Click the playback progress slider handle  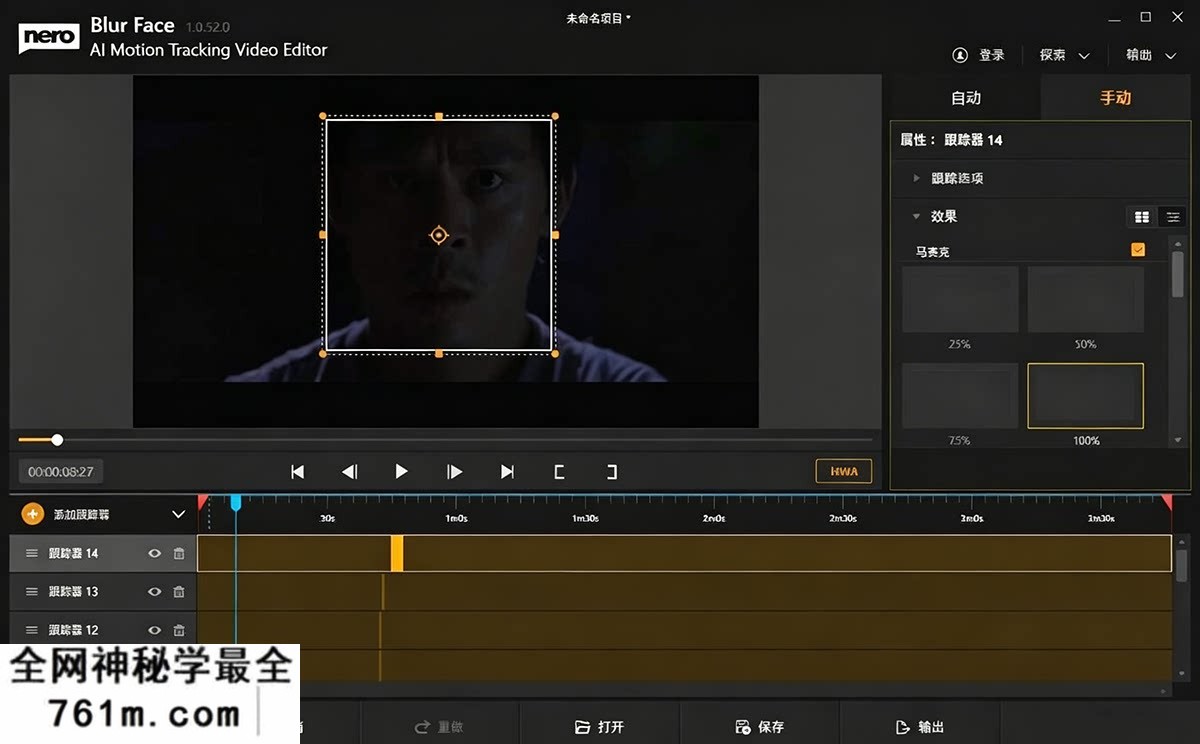click(57, 440)
